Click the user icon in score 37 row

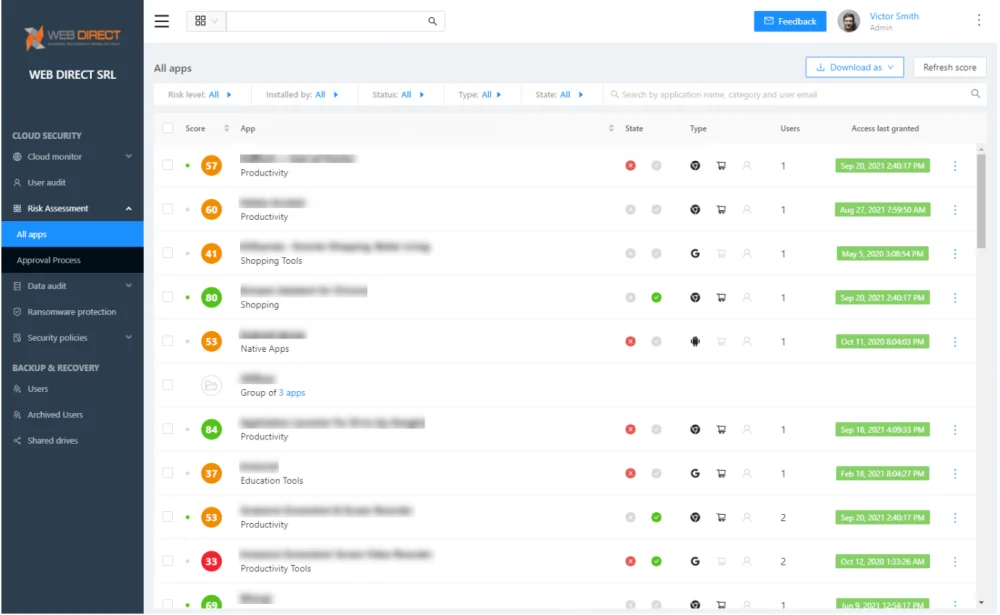(747, 473)
